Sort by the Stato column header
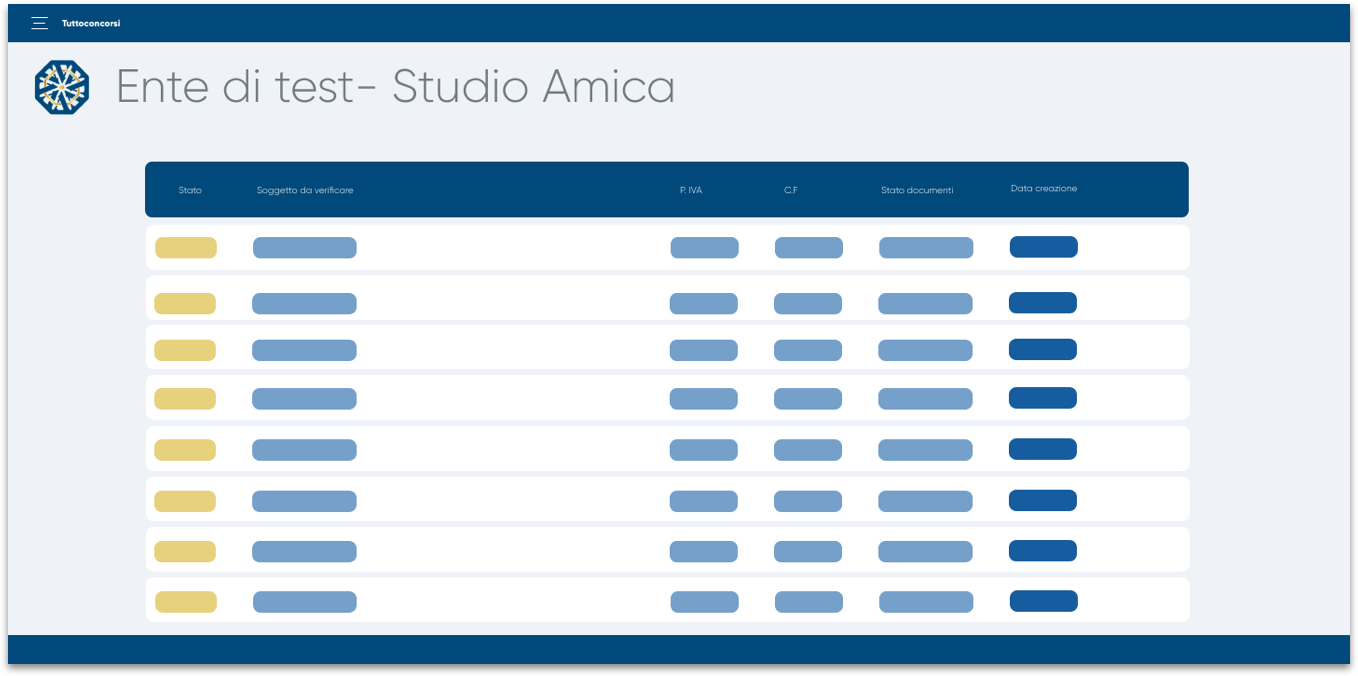 (190, 190)
